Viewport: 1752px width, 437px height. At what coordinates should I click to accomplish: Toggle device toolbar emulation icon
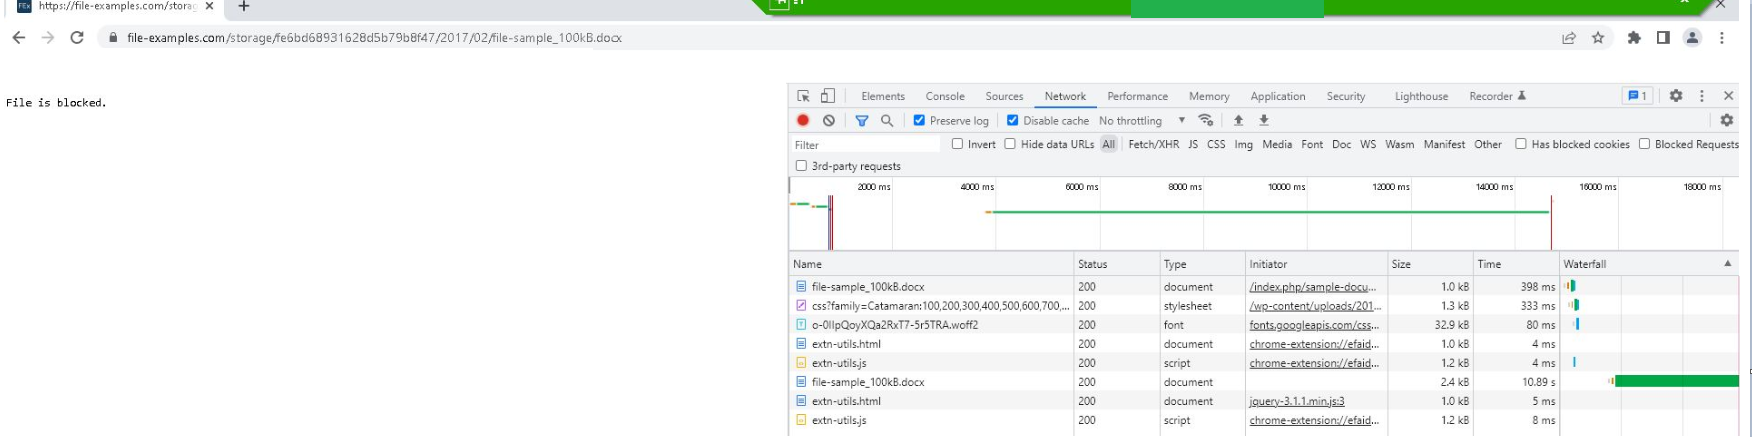point(828,96)
